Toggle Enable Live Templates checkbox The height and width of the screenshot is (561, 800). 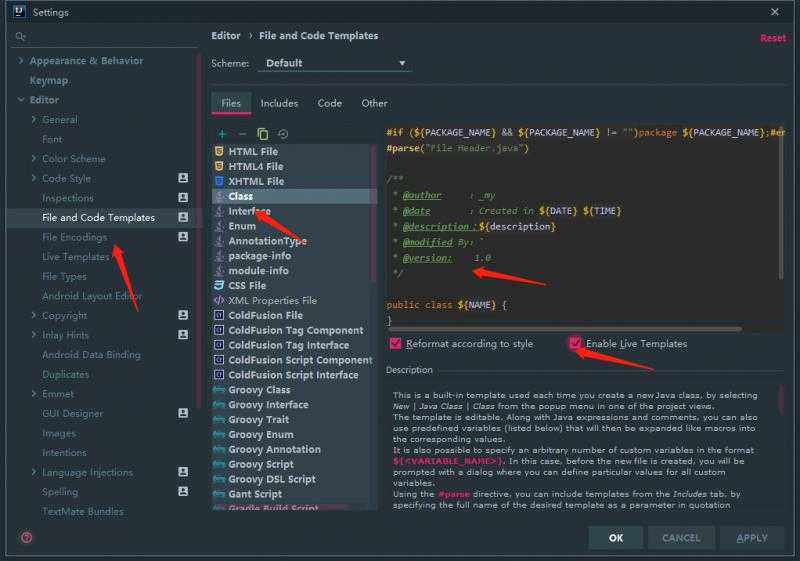[575, 343]
